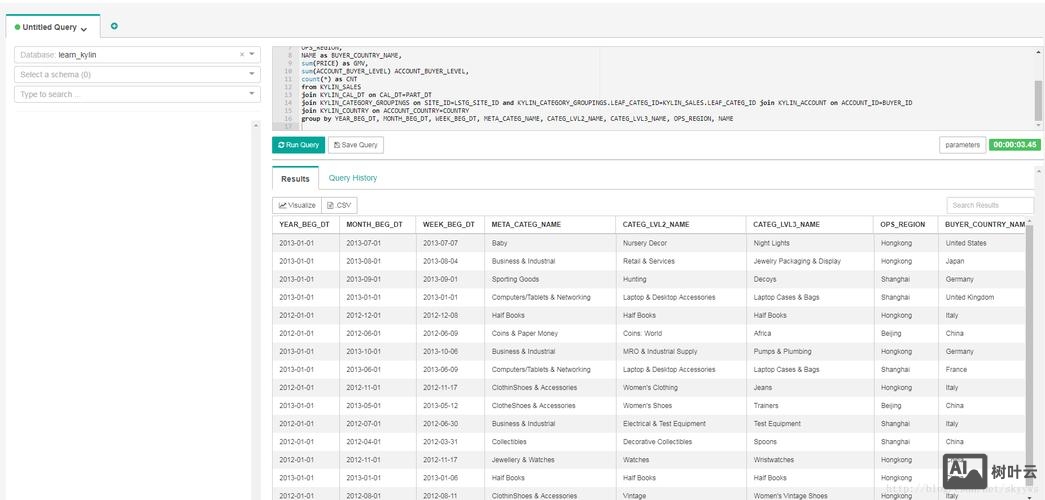Screen dimensions: 1045x500
Task: Click the META_CATEG_NAME column header
Action: tap(526, 225)
